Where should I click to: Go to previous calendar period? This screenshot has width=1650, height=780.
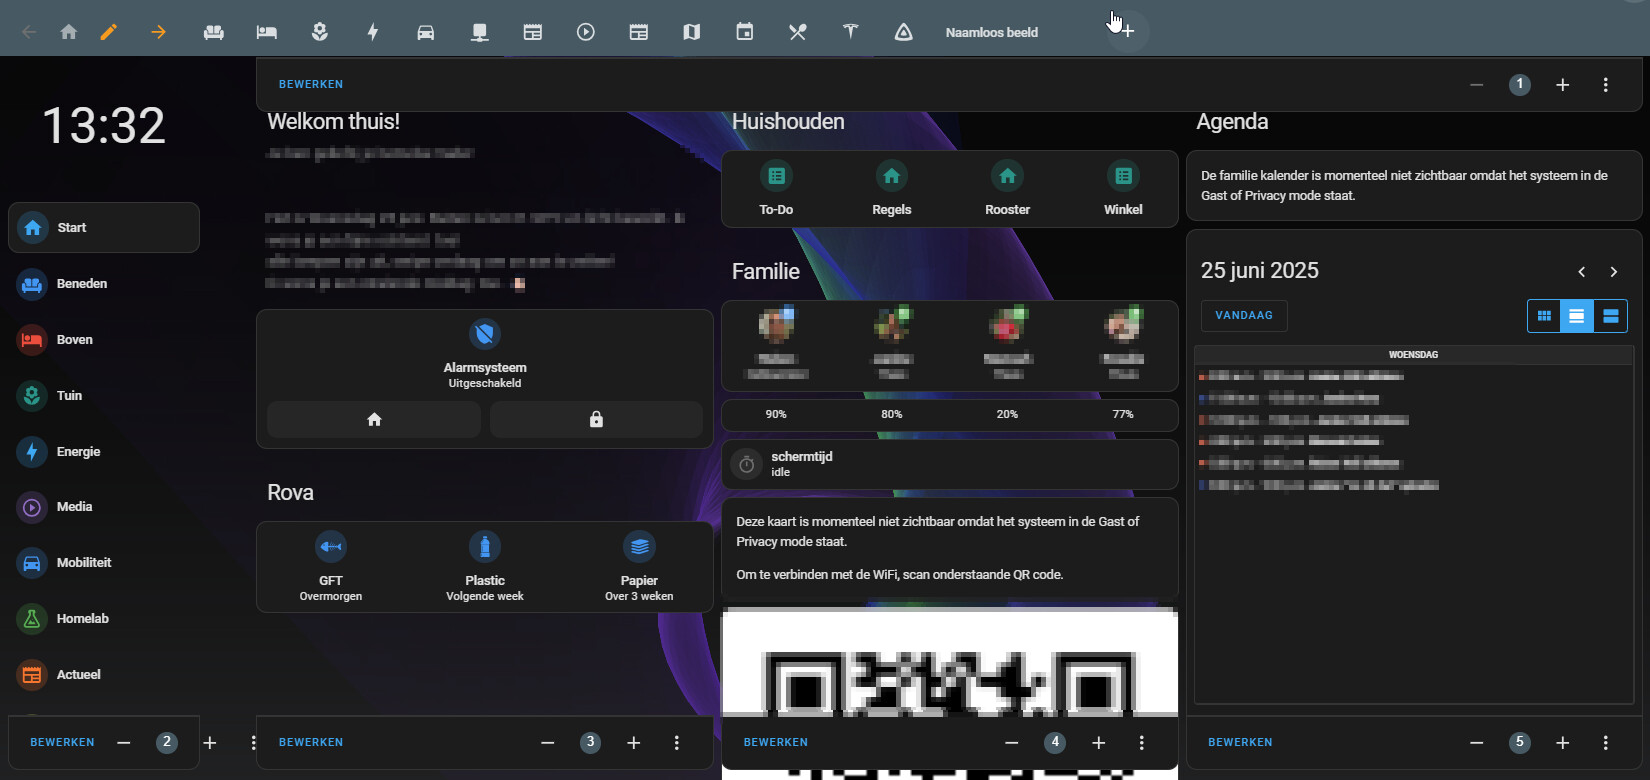[1582, 272]
